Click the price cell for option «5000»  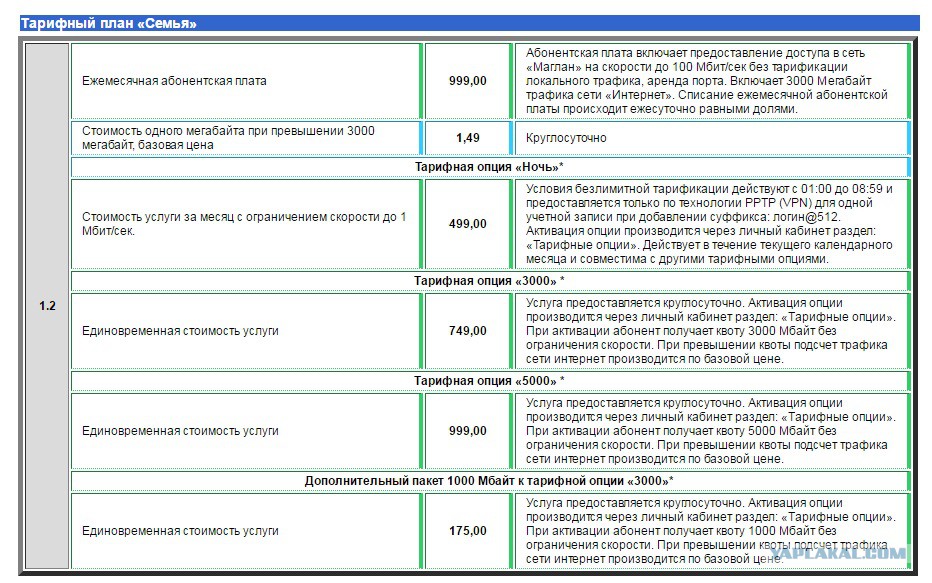click(468, 431)
